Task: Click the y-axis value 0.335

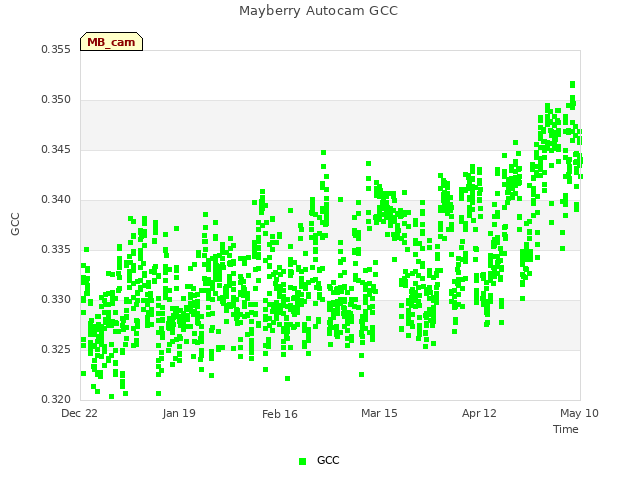Action: 56,249
